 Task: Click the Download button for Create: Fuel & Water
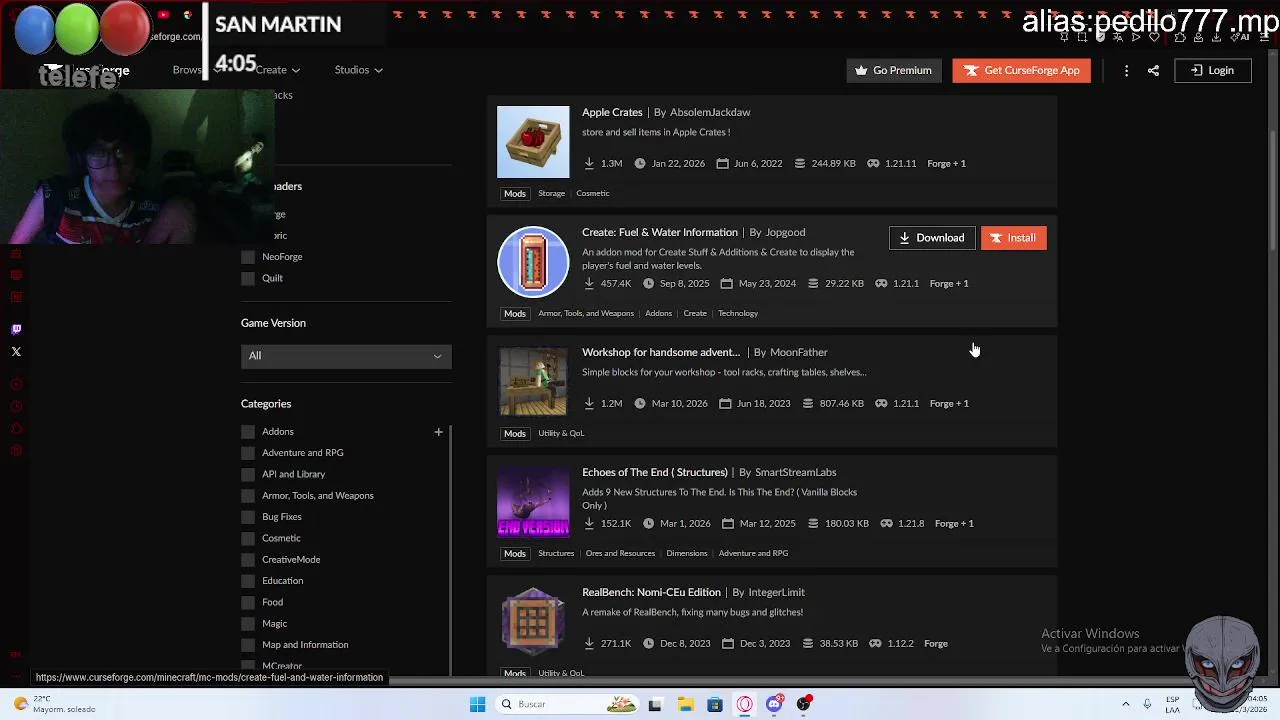932,238
